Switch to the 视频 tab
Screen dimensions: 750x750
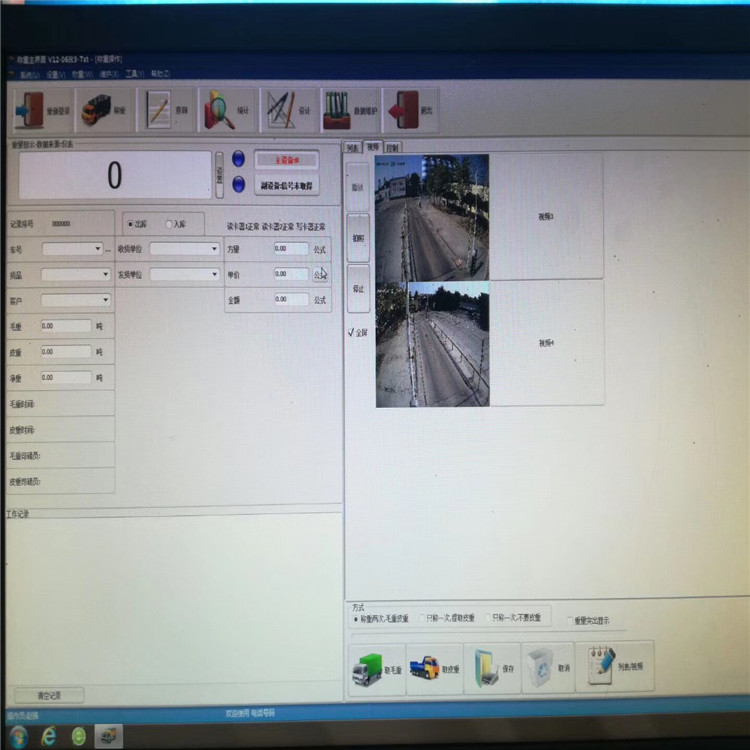tap(373, 147)
